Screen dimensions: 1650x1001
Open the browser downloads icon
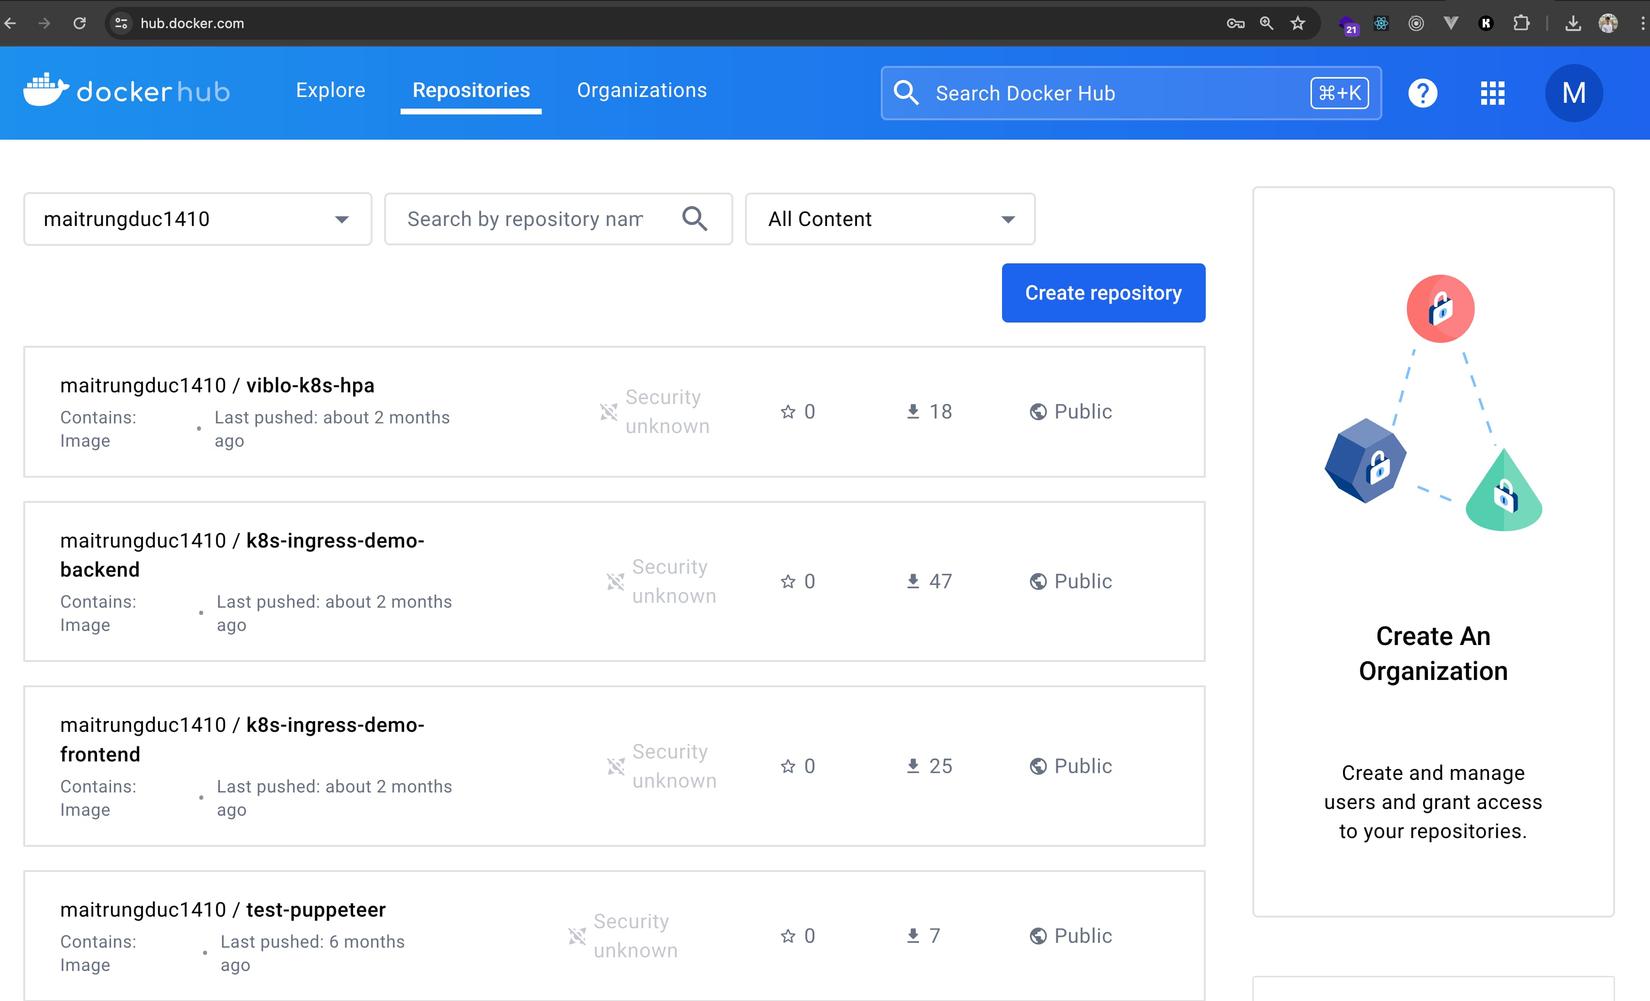1573,23
